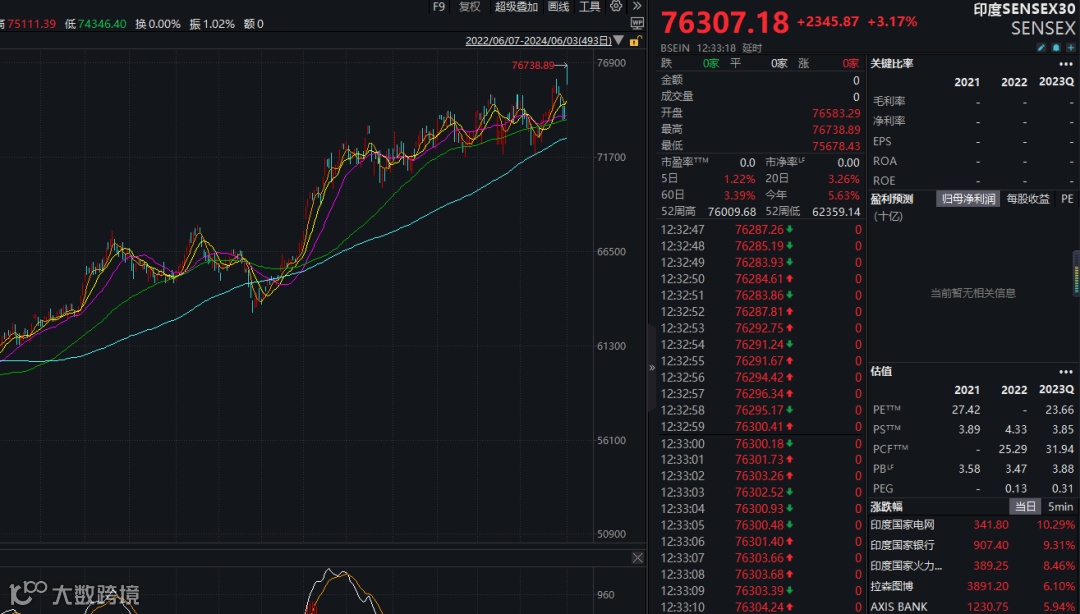Click the 涨跌幅 section label
The width and height of the screenshot is (1080, 614).
886,506
